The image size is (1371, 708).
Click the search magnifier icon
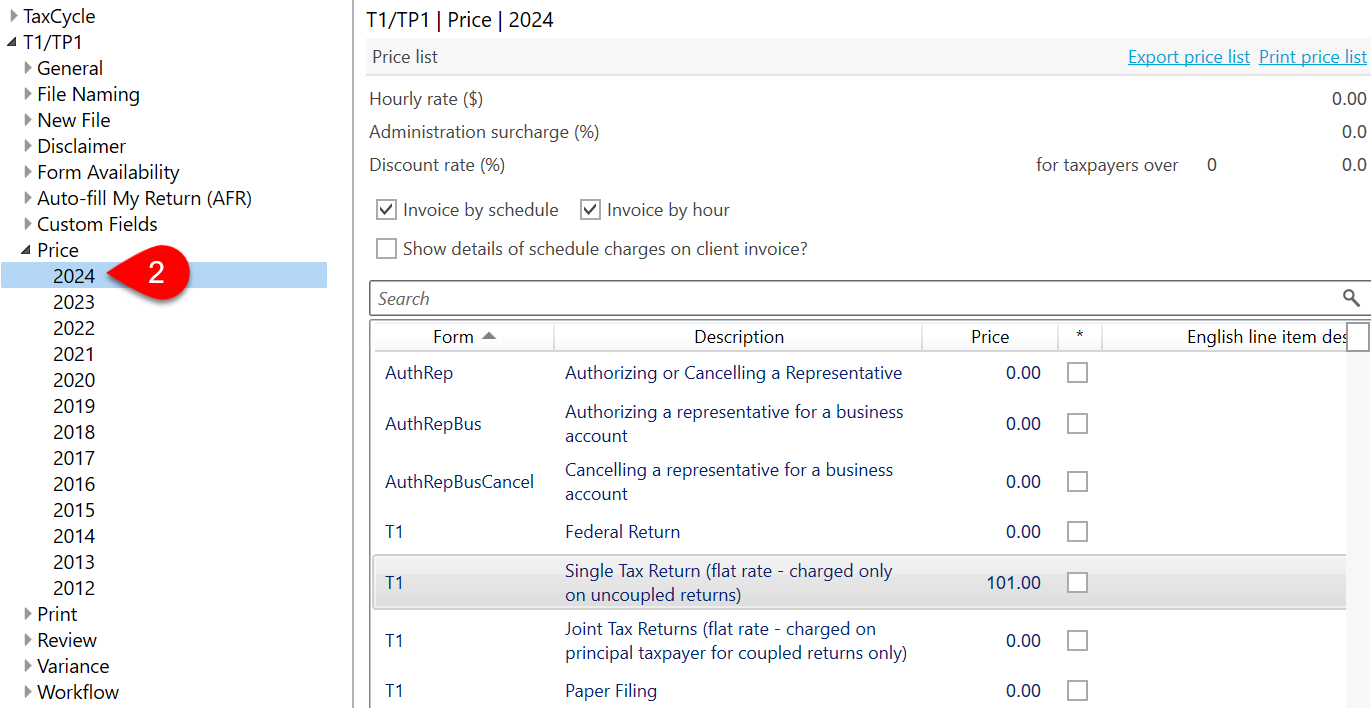point(1351,298)
